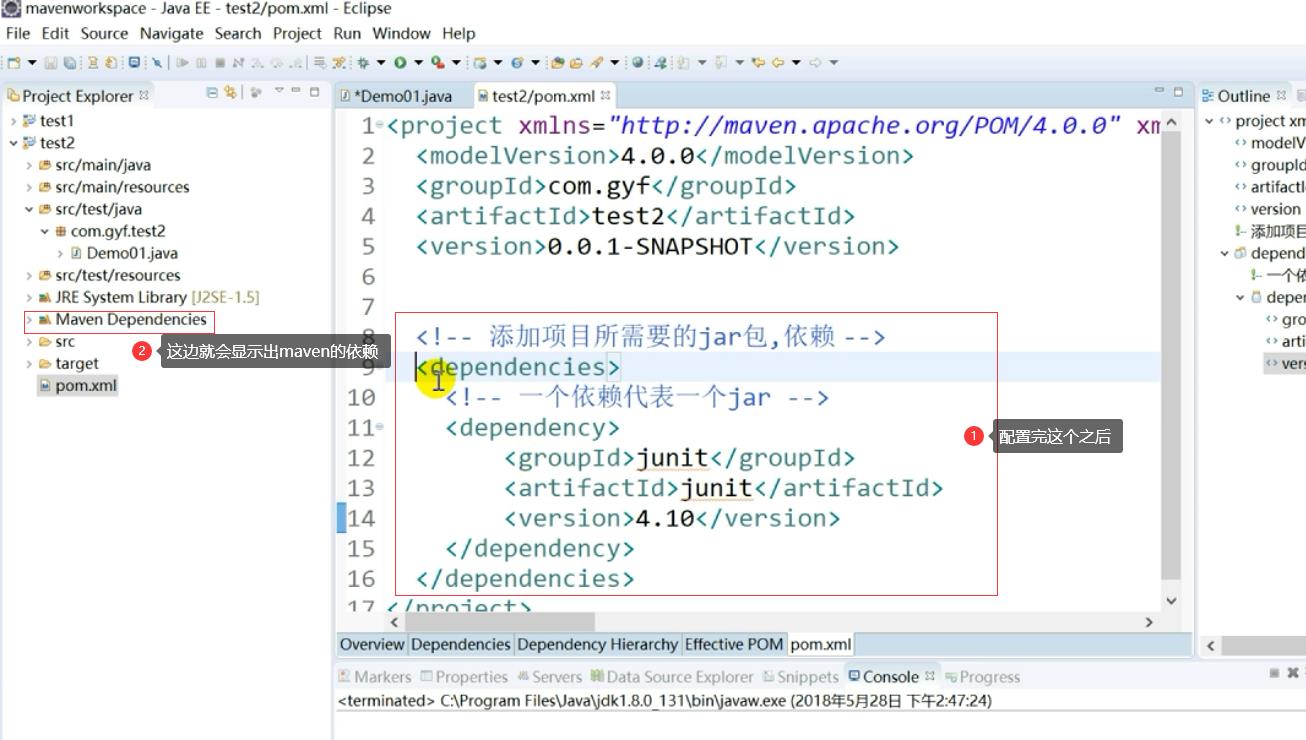Open the Edit menu

55,33
